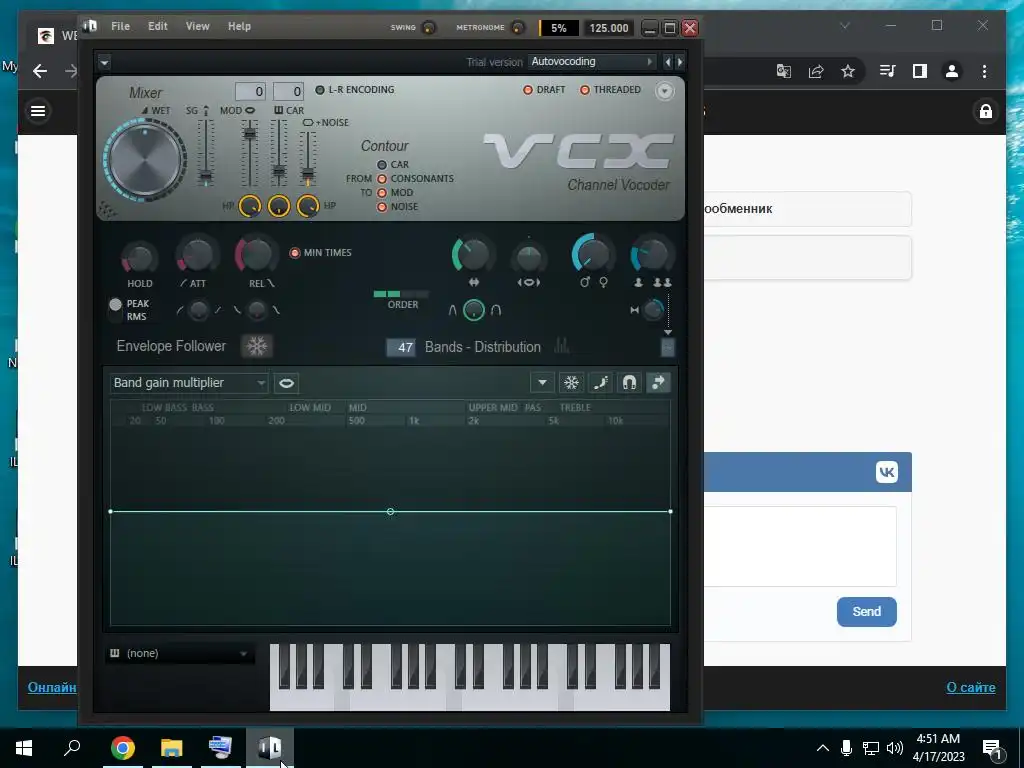
Task: Click the translate icon in browser address bar
Action: pos(784,71)
